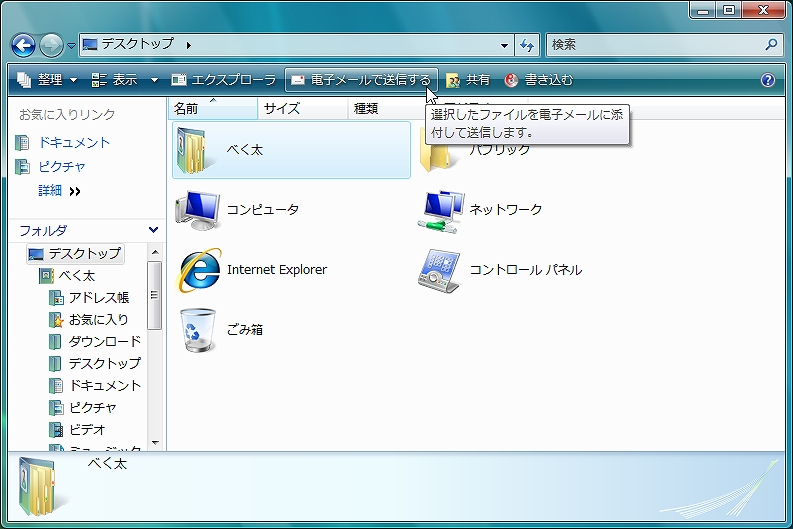Sort by the 種類 column header

point(385,108)
